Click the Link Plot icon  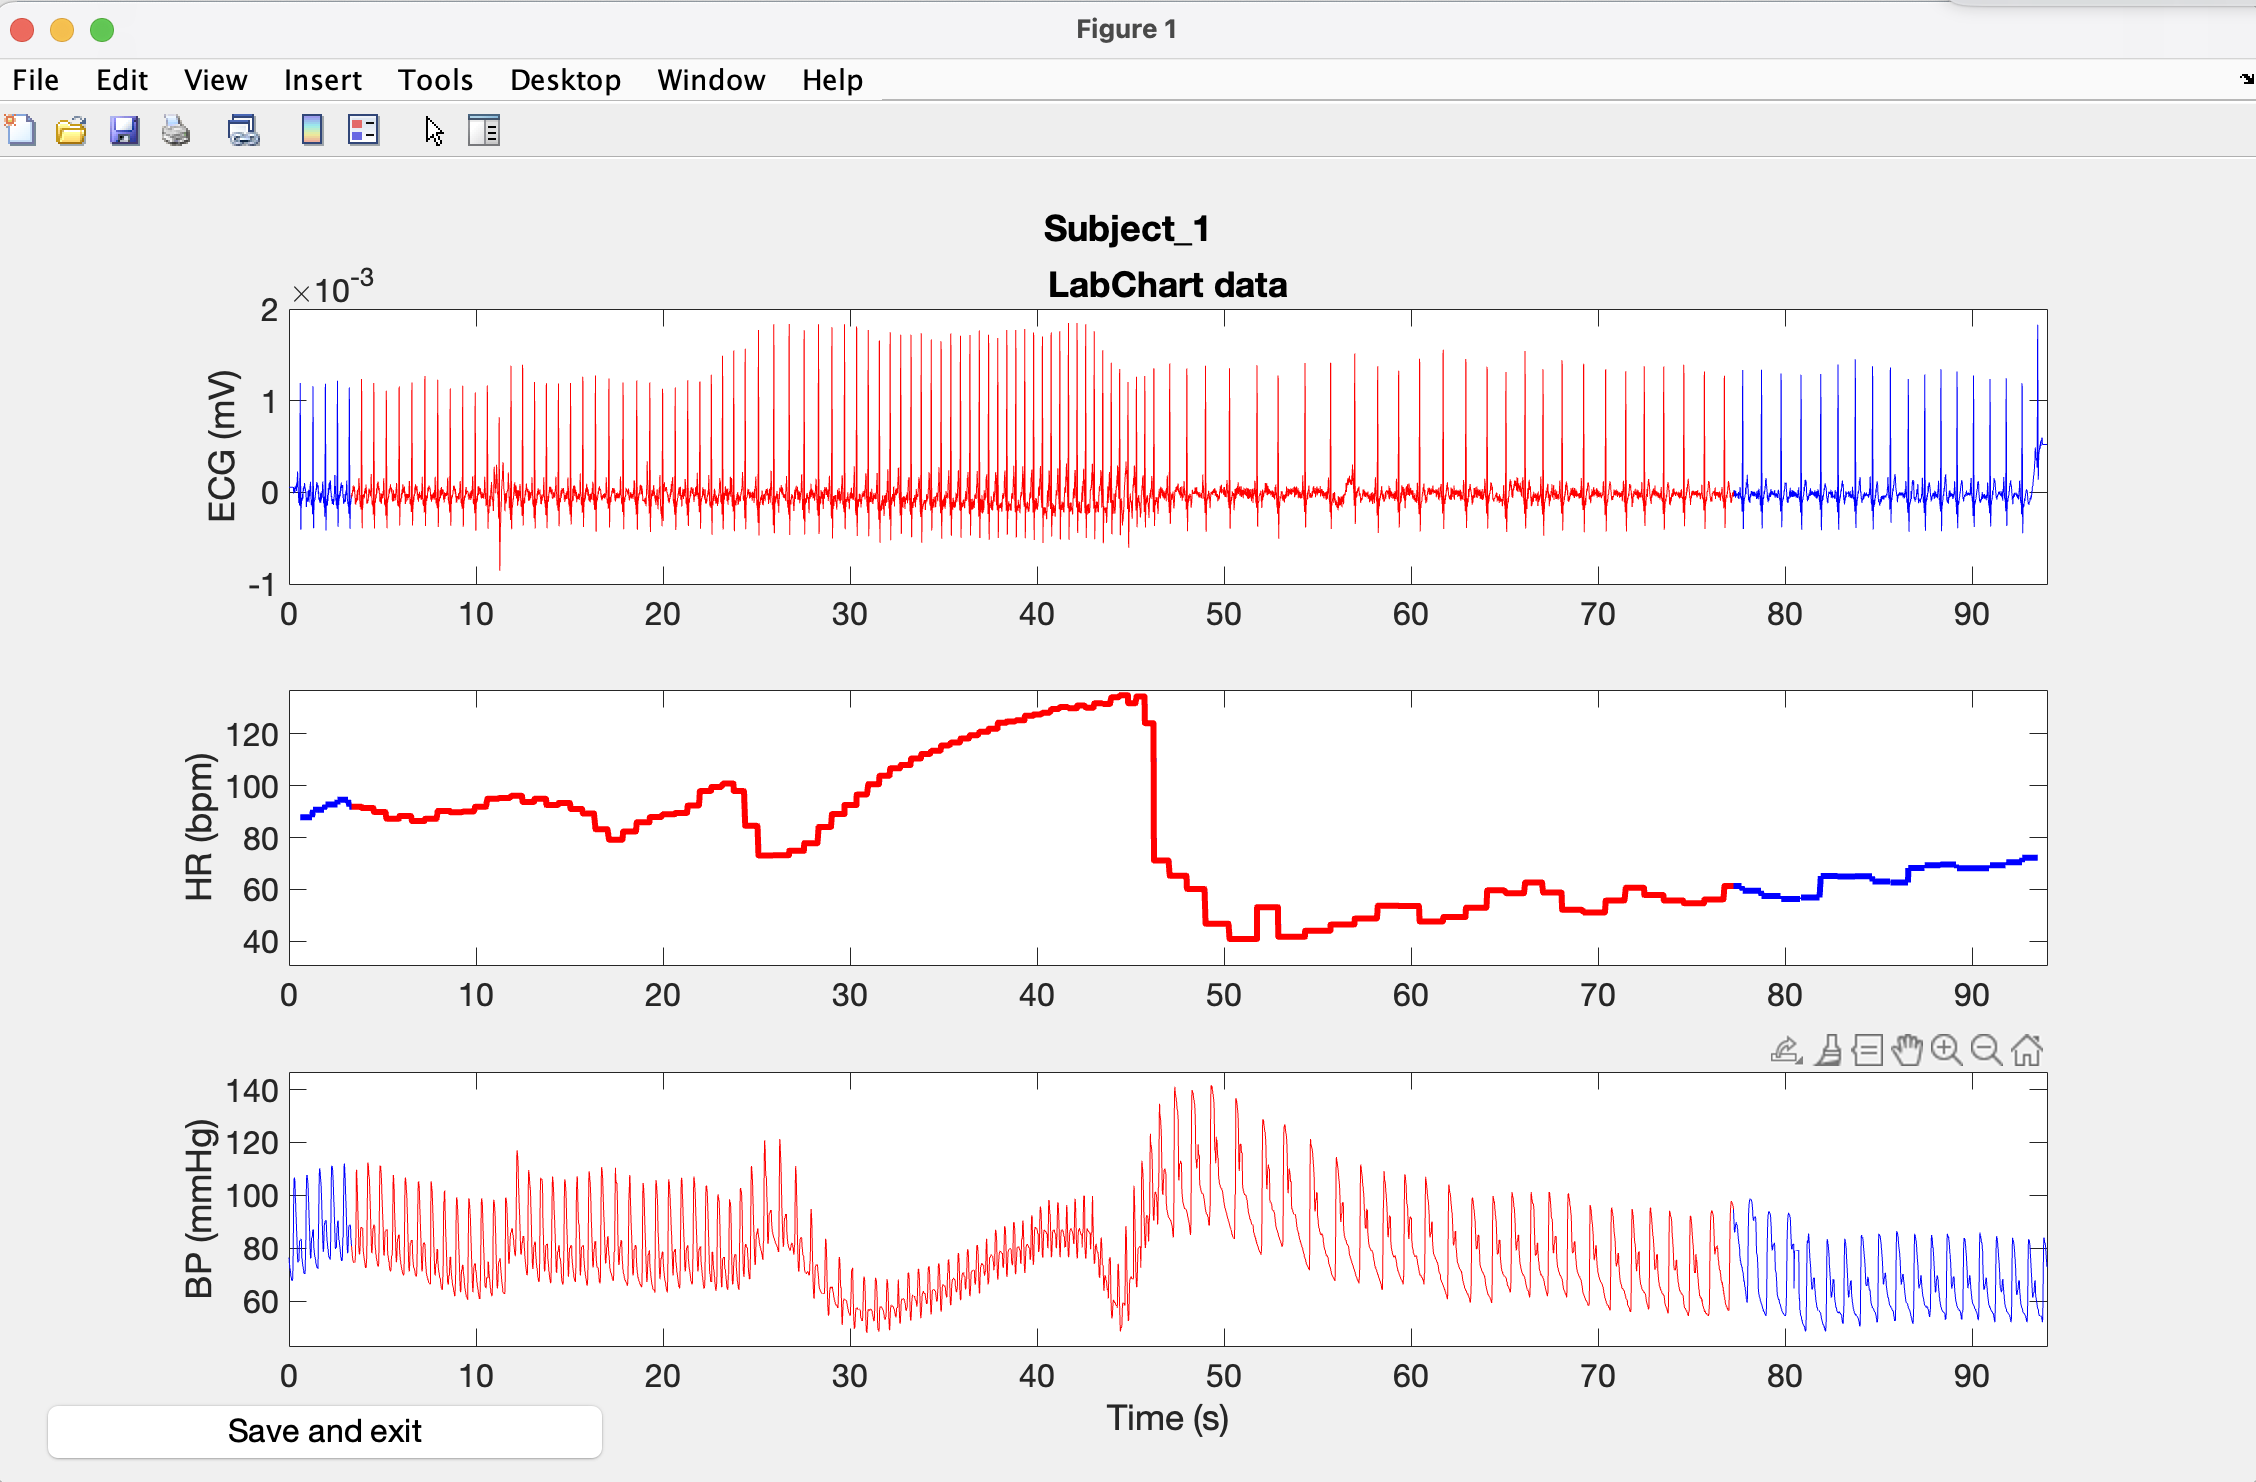243,131
